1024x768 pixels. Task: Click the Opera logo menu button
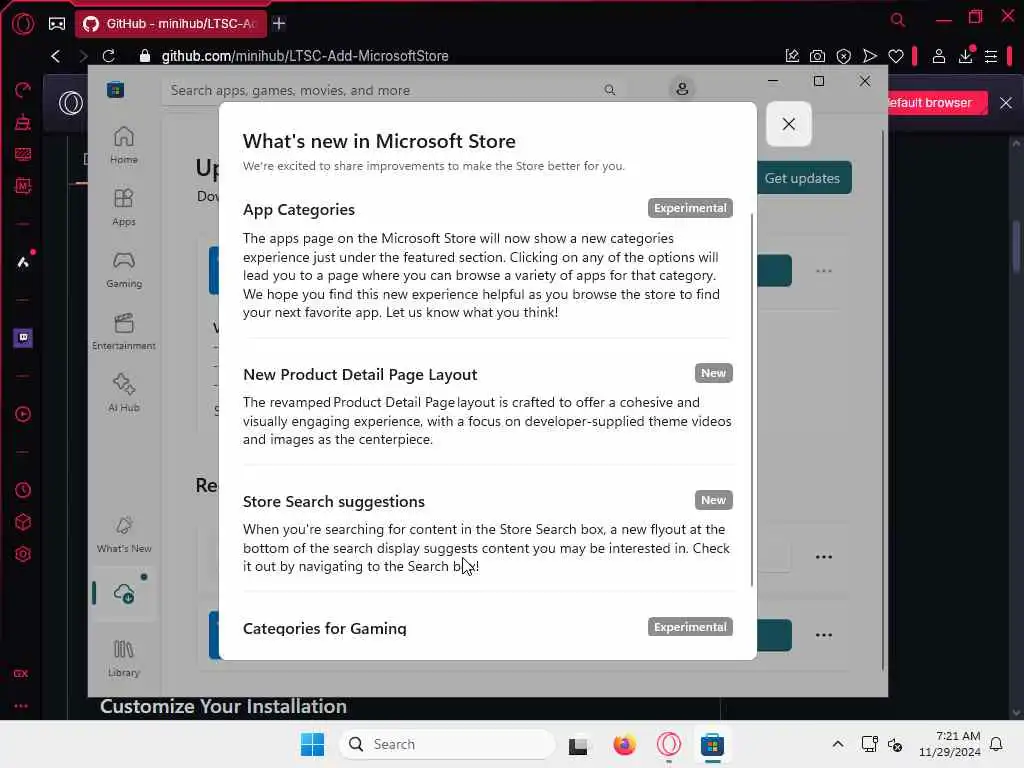point(23,24)
